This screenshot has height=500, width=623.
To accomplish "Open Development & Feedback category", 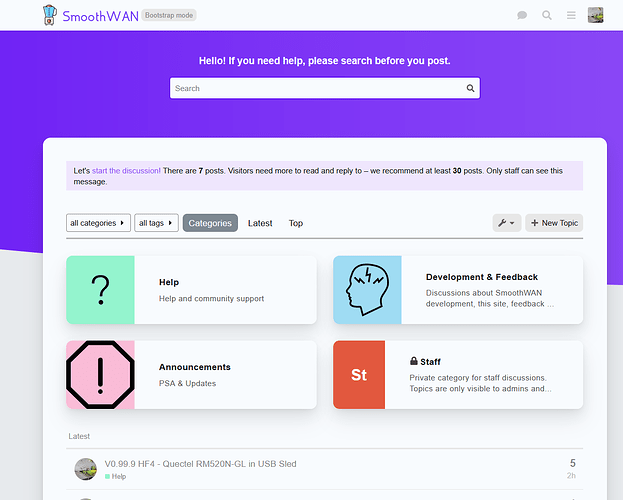I will point(482,277).
